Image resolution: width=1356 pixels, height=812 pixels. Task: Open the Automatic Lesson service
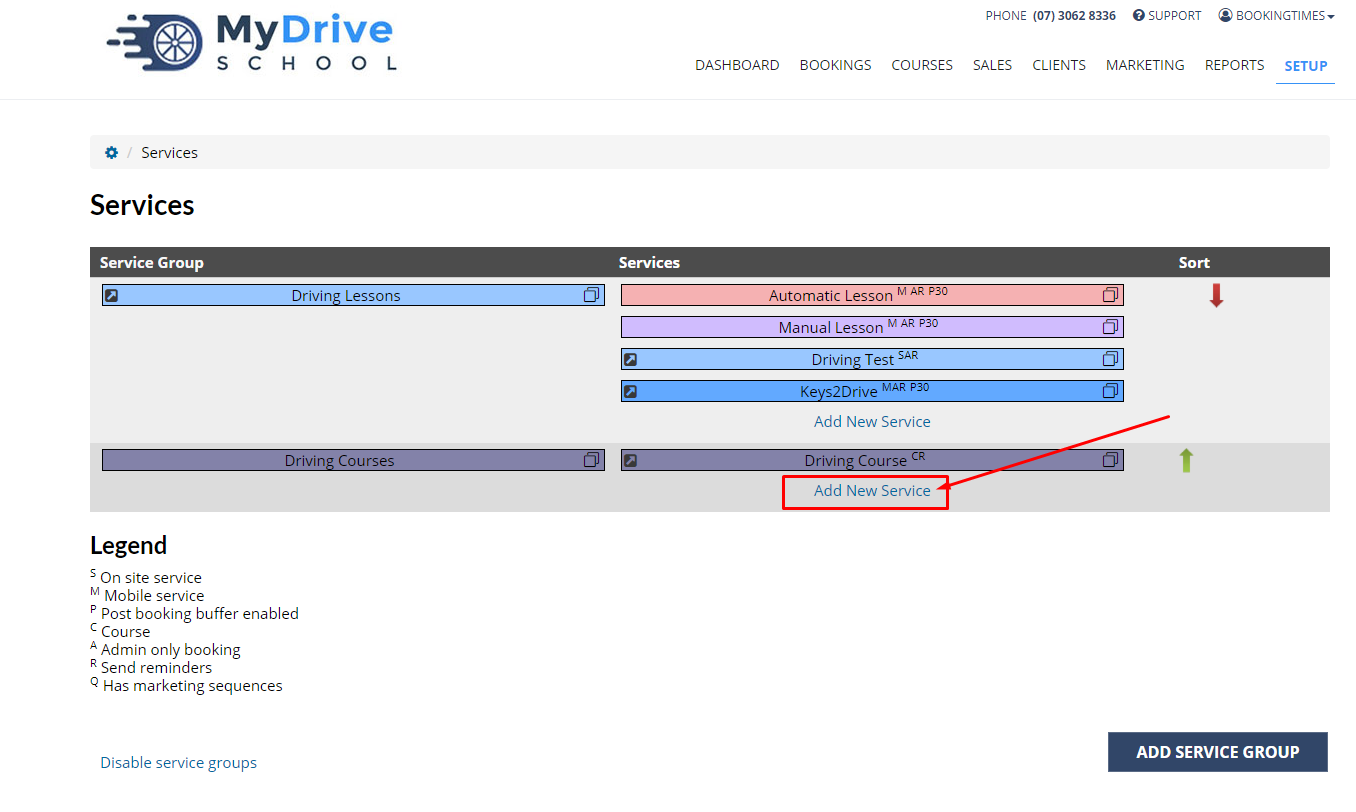click(x=872, y=295)
